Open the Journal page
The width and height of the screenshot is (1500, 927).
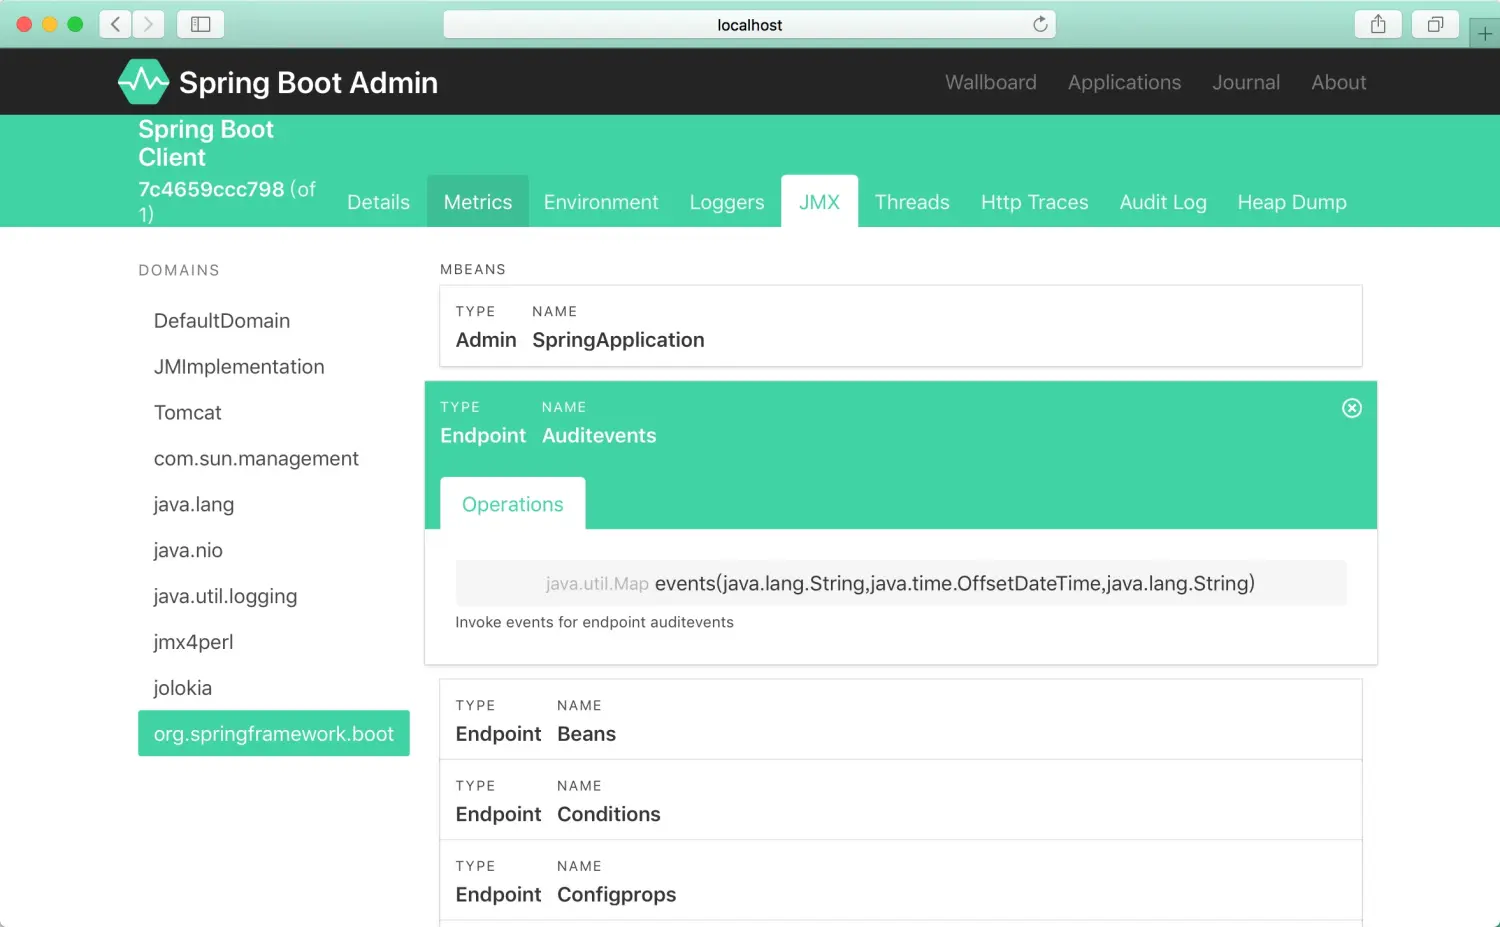point(1246,82)
